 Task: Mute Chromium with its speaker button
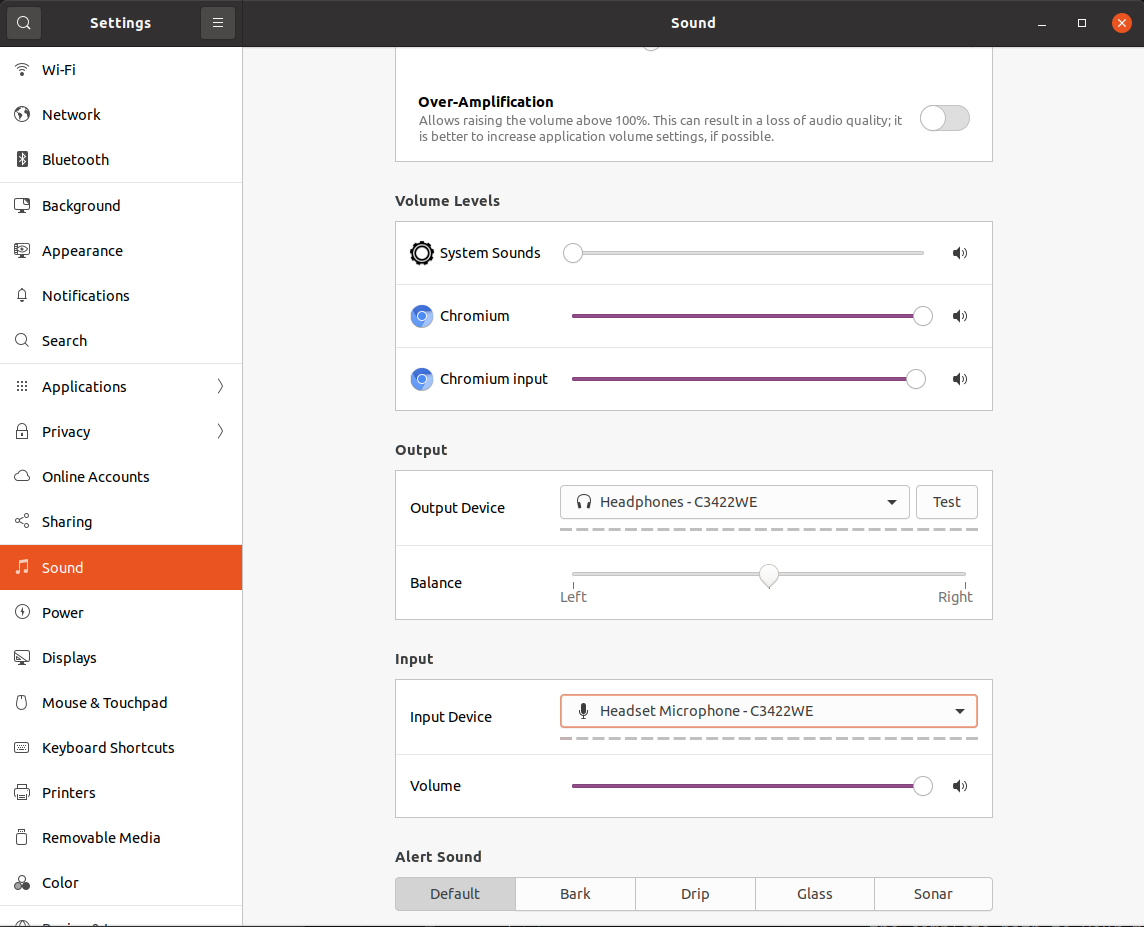tap(959, 316)
